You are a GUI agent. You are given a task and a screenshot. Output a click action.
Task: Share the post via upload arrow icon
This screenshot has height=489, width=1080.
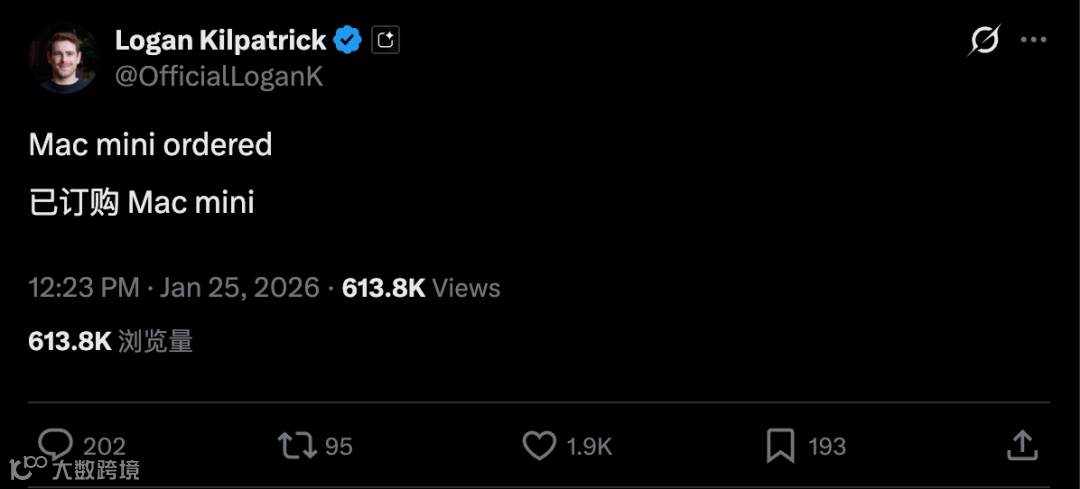pyautogui.click(x=1021, y=445)
